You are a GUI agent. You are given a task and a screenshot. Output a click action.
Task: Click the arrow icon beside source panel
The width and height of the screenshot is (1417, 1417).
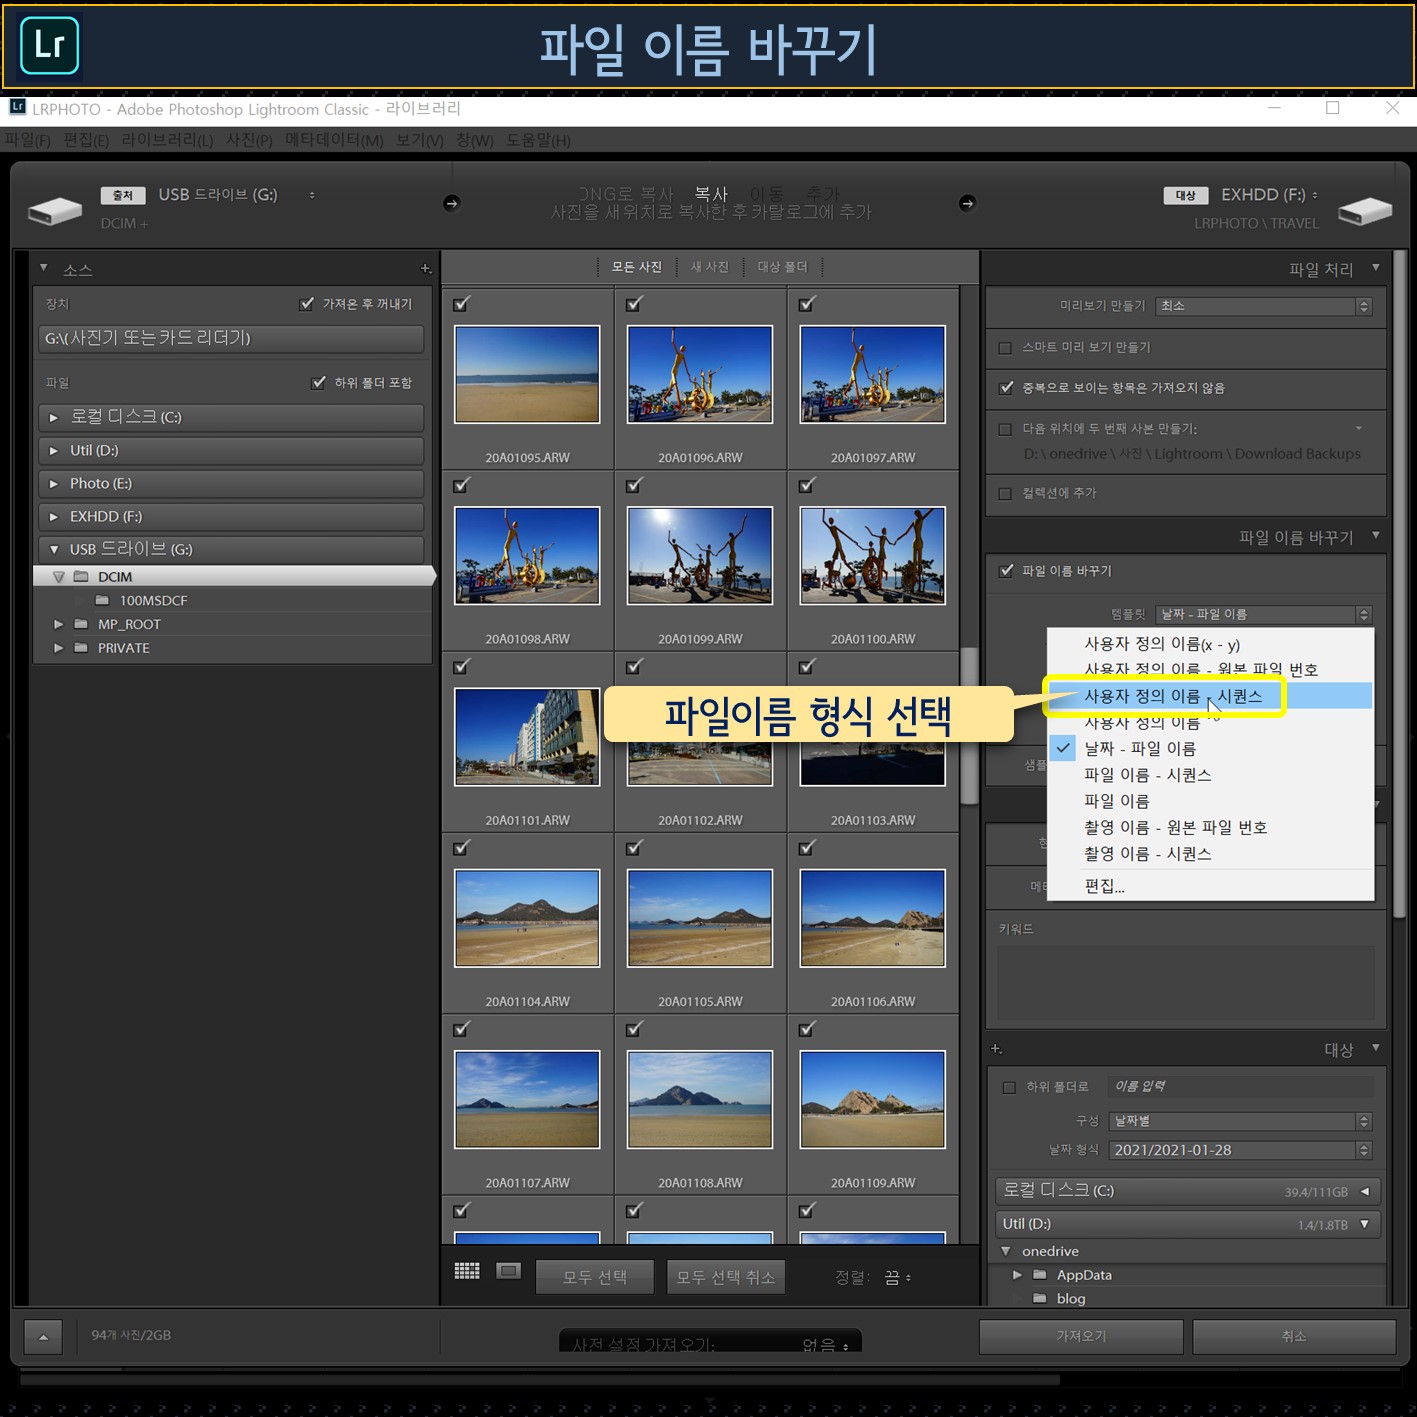coord(452,203)
